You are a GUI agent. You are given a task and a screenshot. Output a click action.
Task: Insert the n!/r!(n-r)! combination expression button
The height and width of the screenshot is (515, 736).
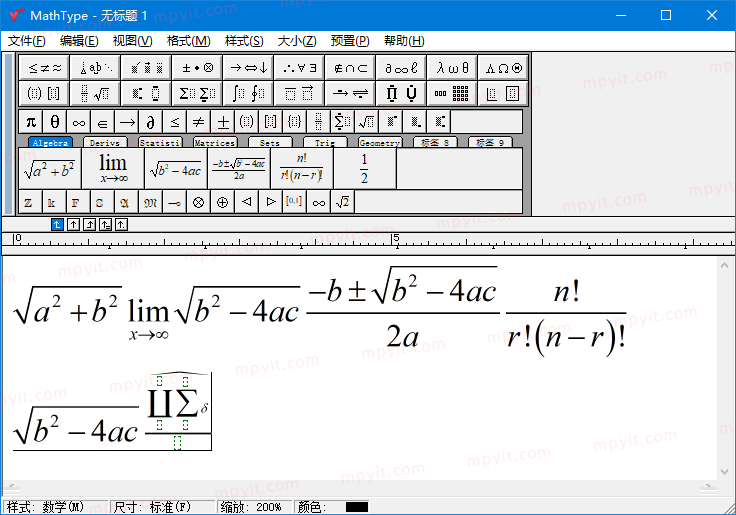[302, 169]
